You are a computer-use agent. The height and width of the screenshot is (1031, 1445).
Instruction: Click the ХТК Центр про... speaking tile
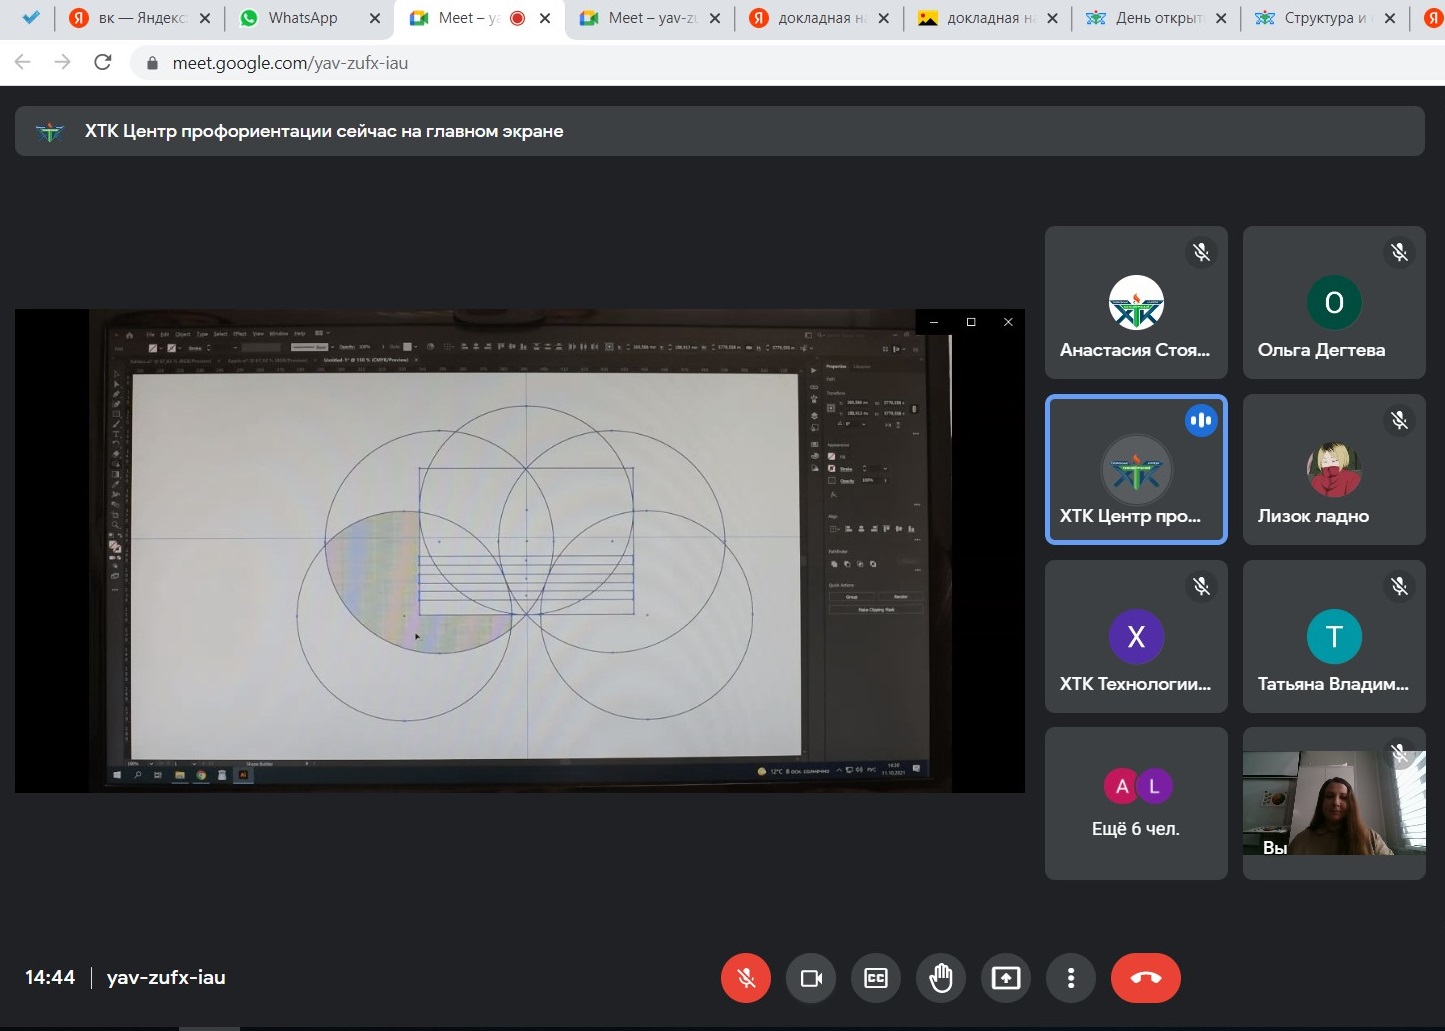(x=1136, y=470)
